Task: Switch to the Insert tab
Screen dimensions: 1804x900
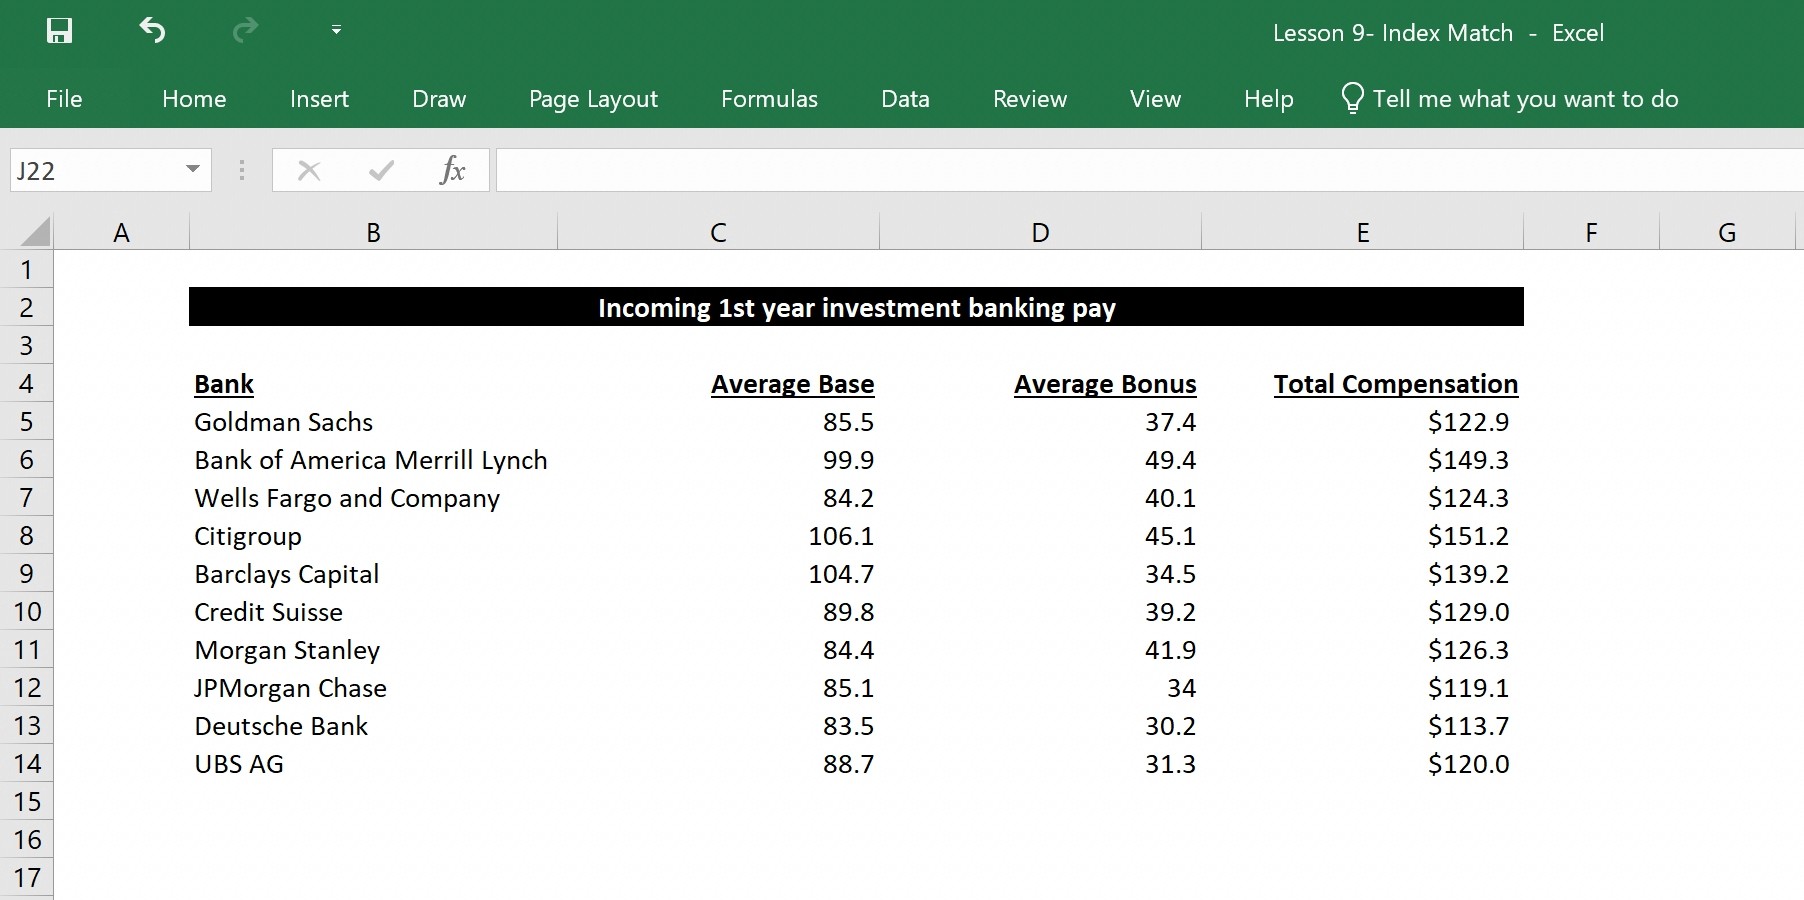Action: point(319,99)
